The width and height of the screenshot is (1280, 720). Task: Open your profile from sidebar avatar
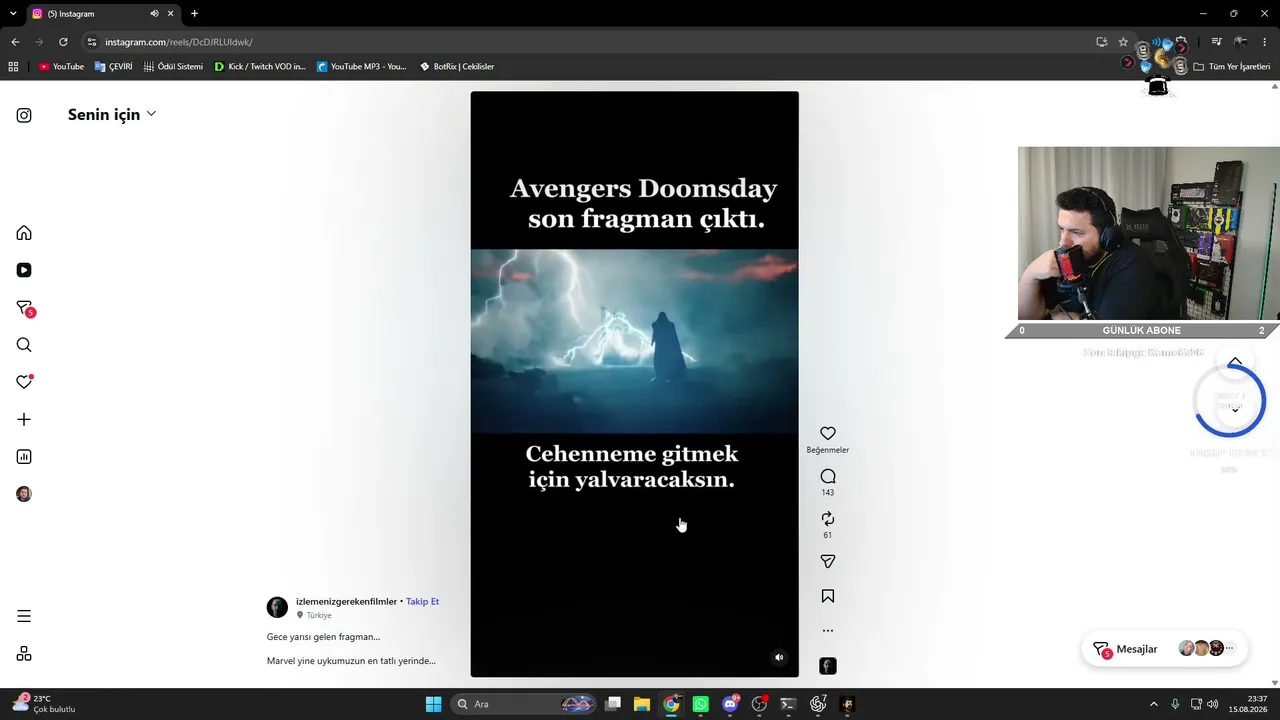click(x=24, y=494)
